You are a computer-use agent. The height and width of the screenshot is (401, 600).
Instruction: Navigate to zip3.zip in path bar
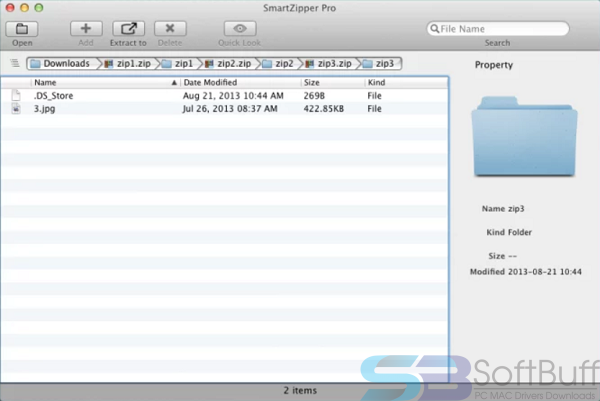coord(329,64)
